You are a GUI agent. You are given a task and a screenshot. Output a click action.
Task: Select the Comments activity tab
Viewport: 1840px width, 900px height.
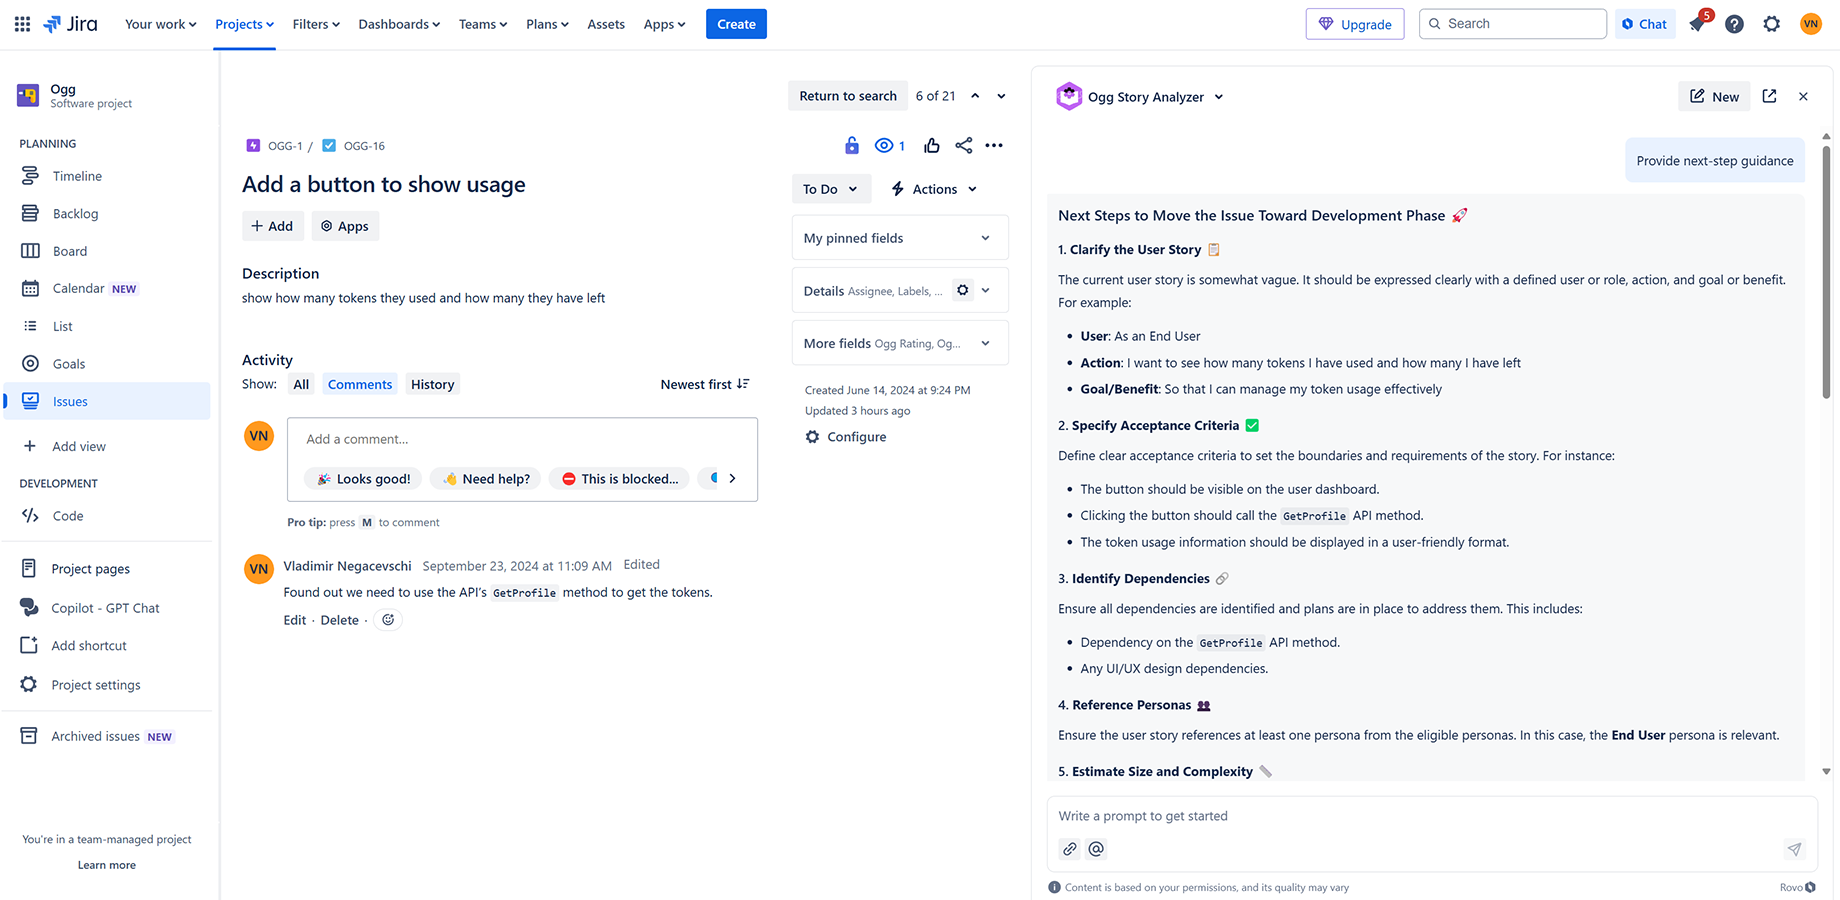pyautogui.click(x=360, y=384)
